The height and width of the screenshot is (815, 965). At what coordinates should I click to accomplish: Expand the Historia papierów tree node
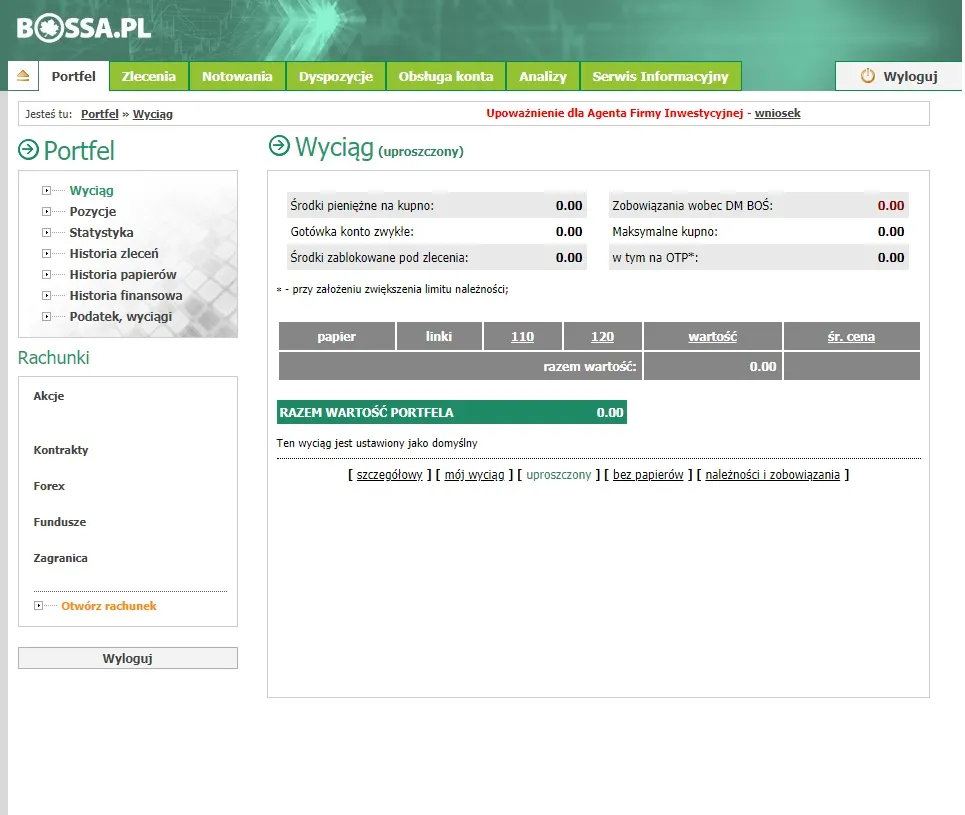46,275
